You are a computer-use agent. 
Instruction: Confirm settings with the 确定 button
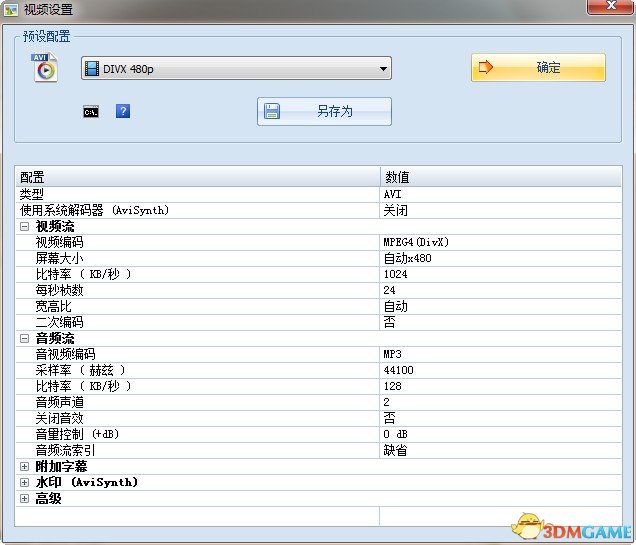pyautogui.click(x=538, y=67)
